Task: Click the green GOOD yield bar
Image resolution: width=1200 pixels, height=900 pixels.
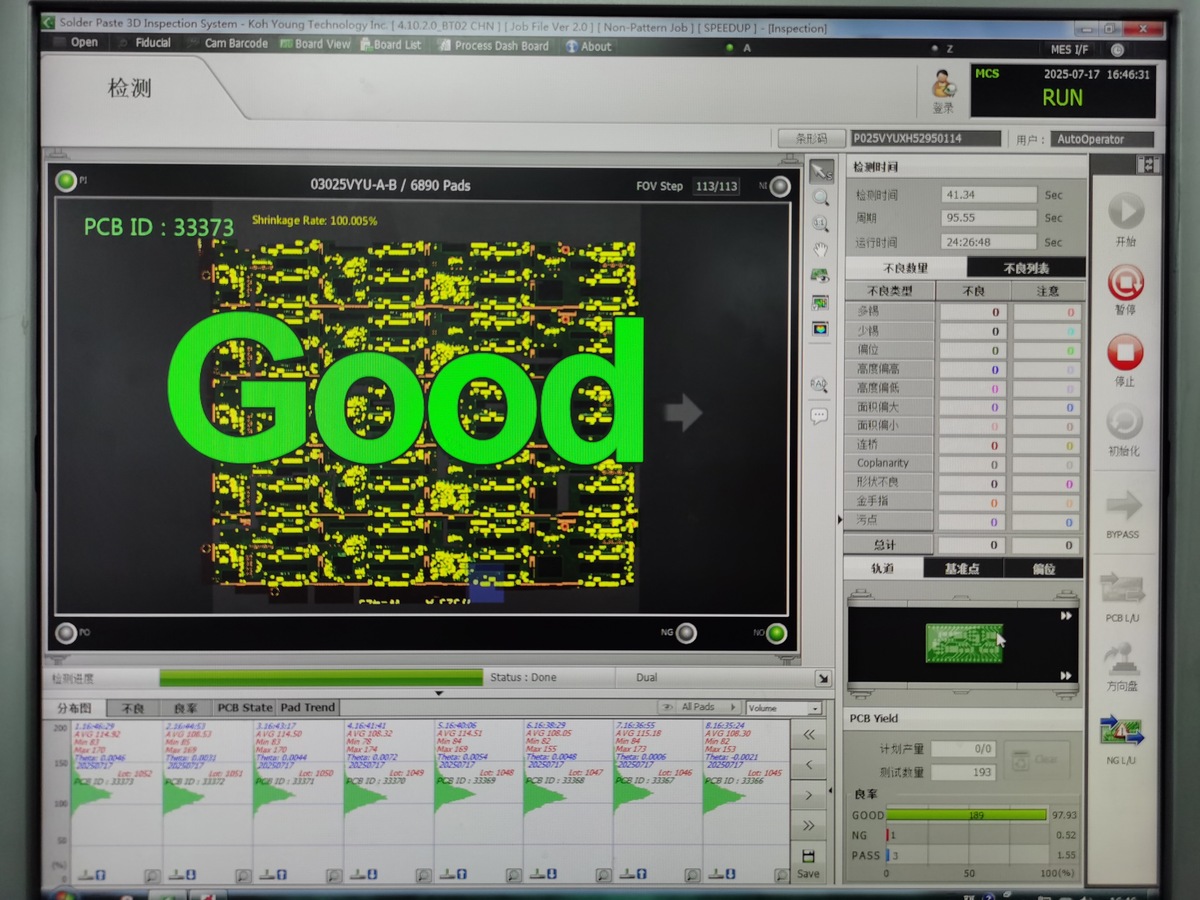Action: click(x=966, y=815)
